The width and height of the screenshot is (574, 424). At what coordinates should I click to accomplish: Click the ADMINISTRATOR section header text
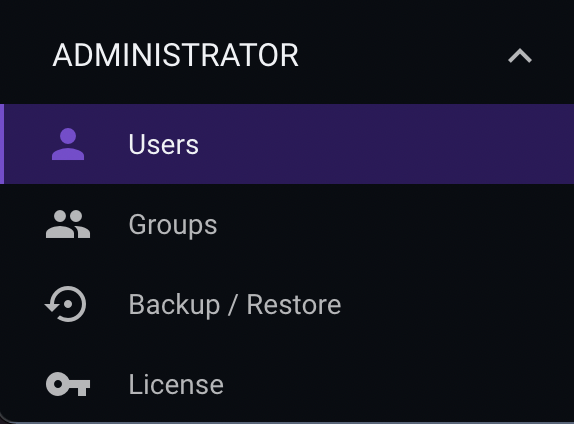click(x=176, y=55)
